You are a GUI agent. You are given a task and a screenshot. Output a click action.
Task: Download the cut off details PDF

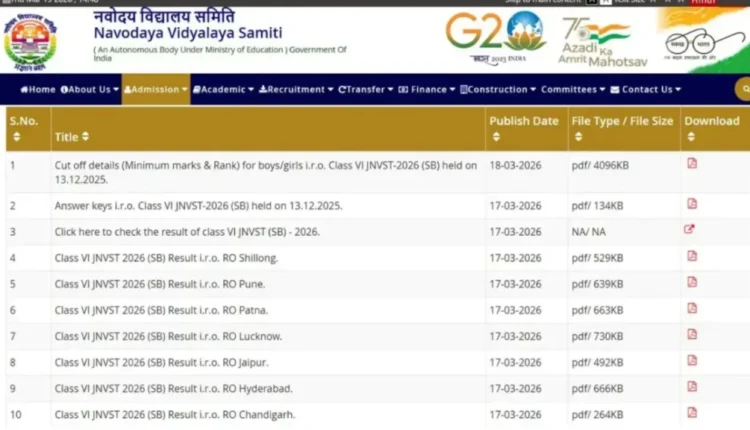(x=692, y=163)
